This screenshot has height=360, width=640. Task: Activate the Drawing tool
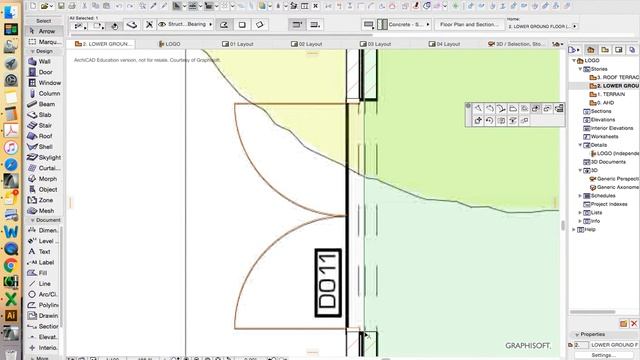pos(43,316)
